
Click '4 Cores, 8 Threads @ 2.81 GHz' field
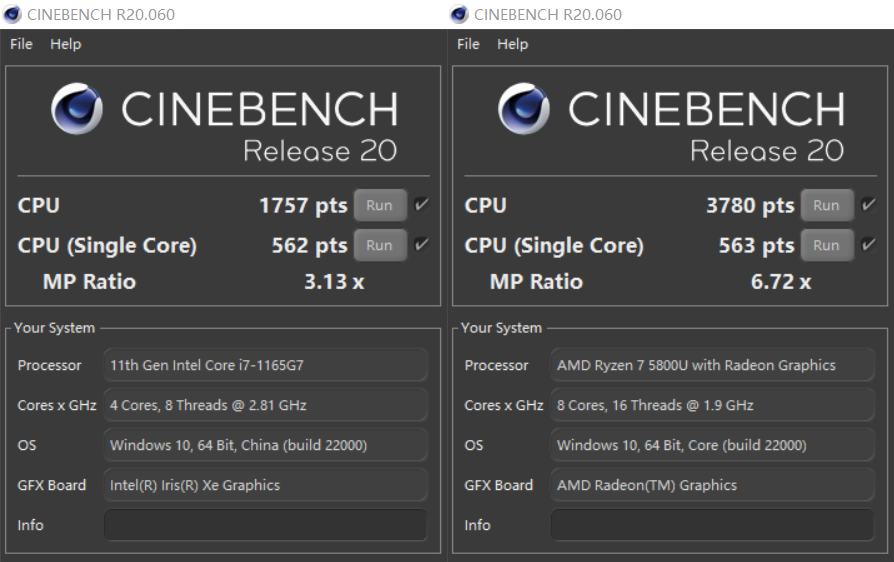265,405
